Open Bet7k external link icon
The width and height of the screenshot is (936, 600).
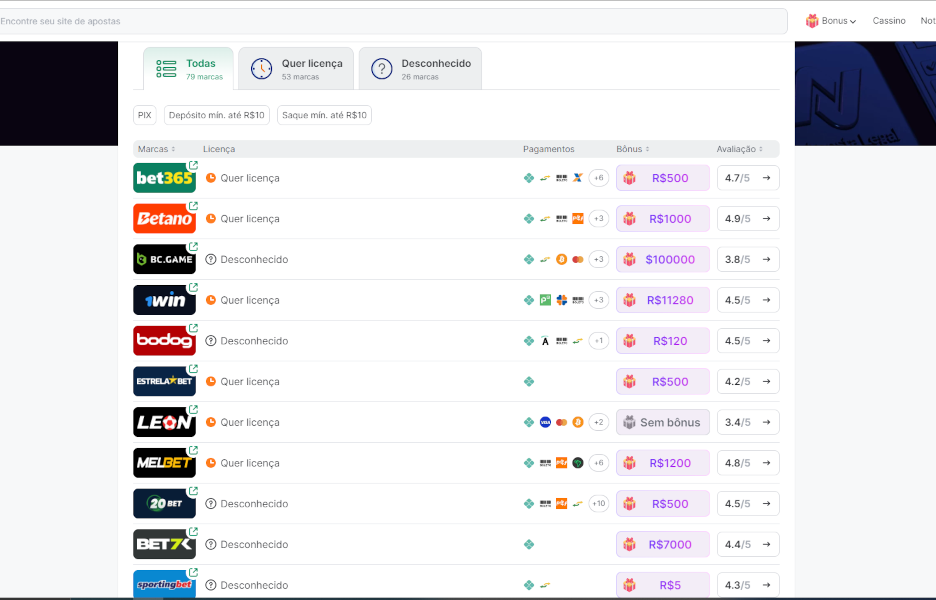click(x=193, y=531)
